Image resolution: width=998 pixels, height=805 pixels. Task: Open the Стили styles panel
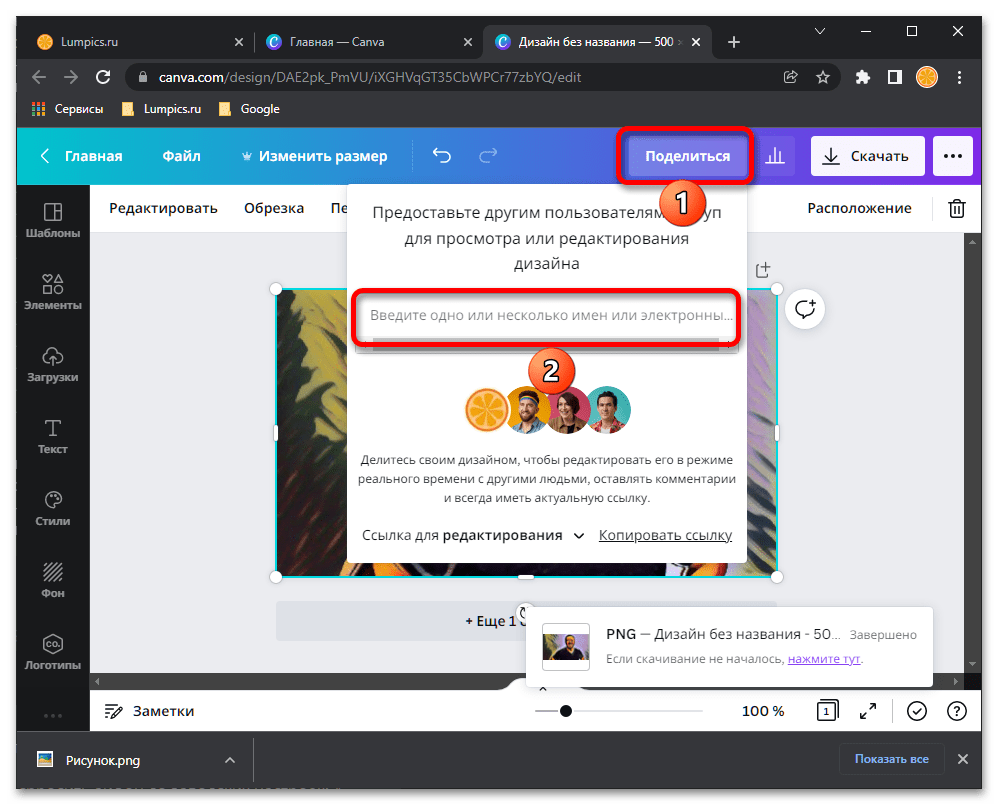tap(53, 508)
